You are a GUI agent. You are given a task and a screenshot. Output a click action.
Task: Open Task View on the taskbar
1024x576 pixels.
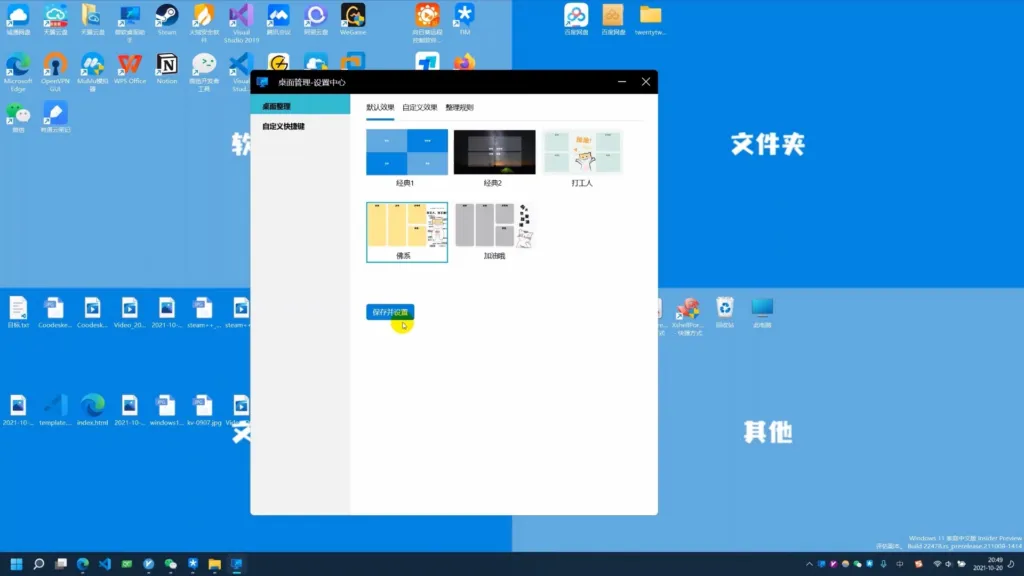click(x=61, y=564)
